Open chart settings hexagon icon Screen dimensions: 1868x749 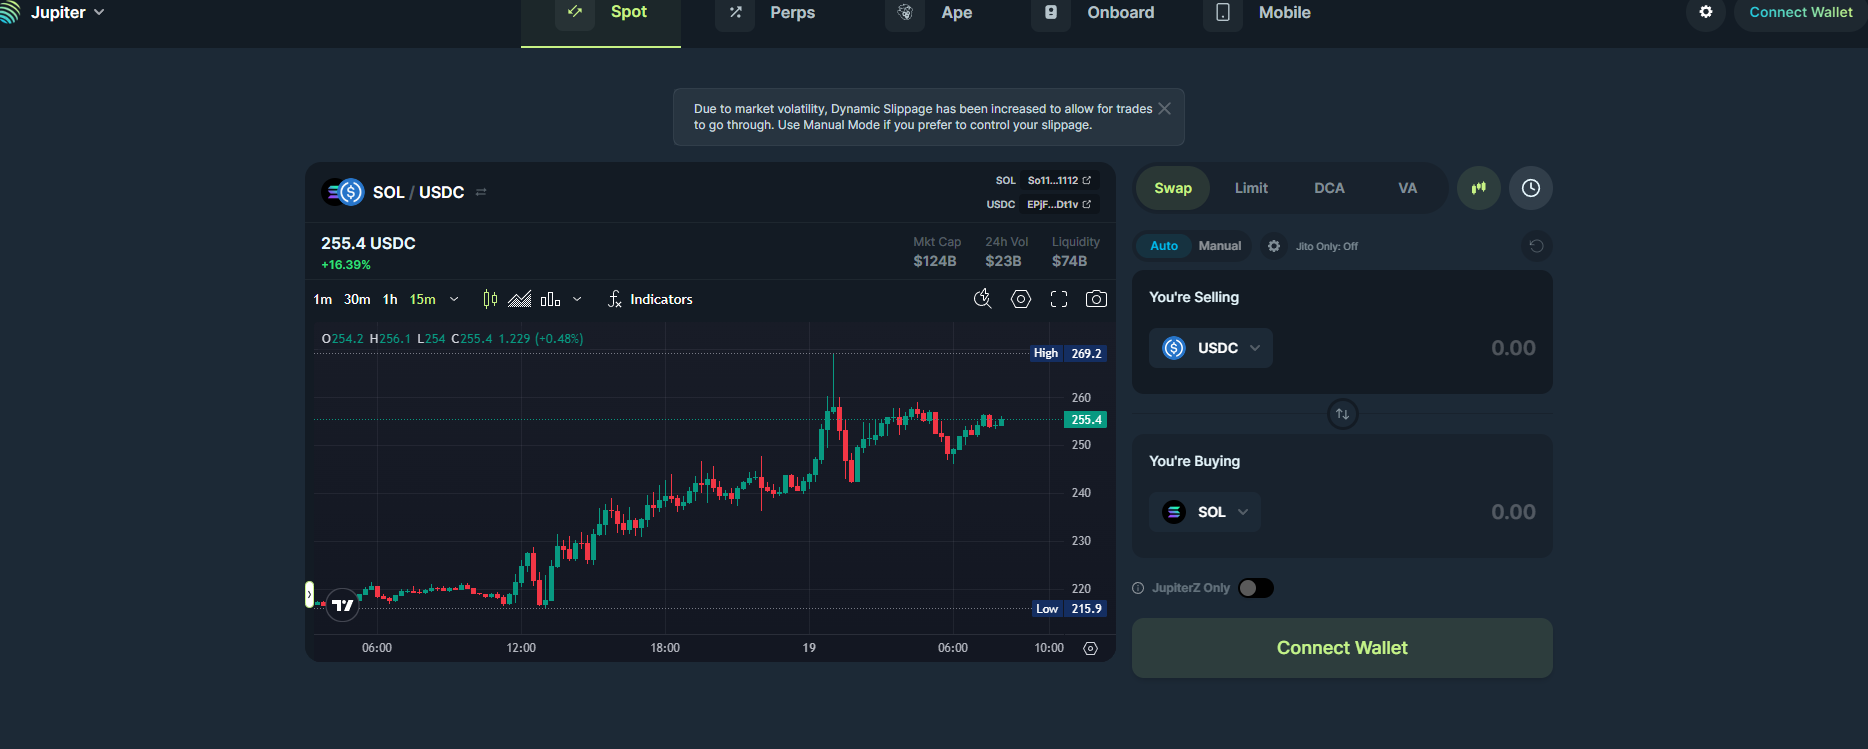(x=1021, y=299)
